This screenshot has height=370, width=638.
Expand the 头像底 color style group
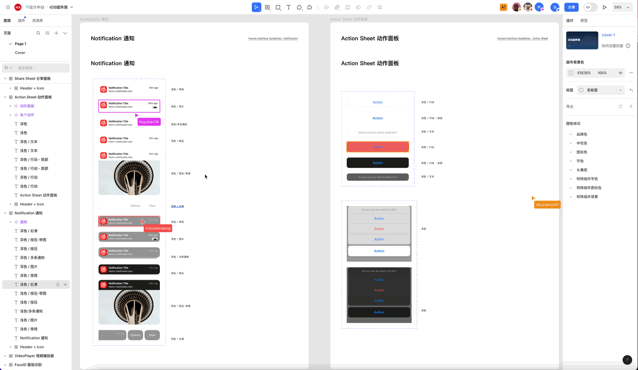point(571,170)
